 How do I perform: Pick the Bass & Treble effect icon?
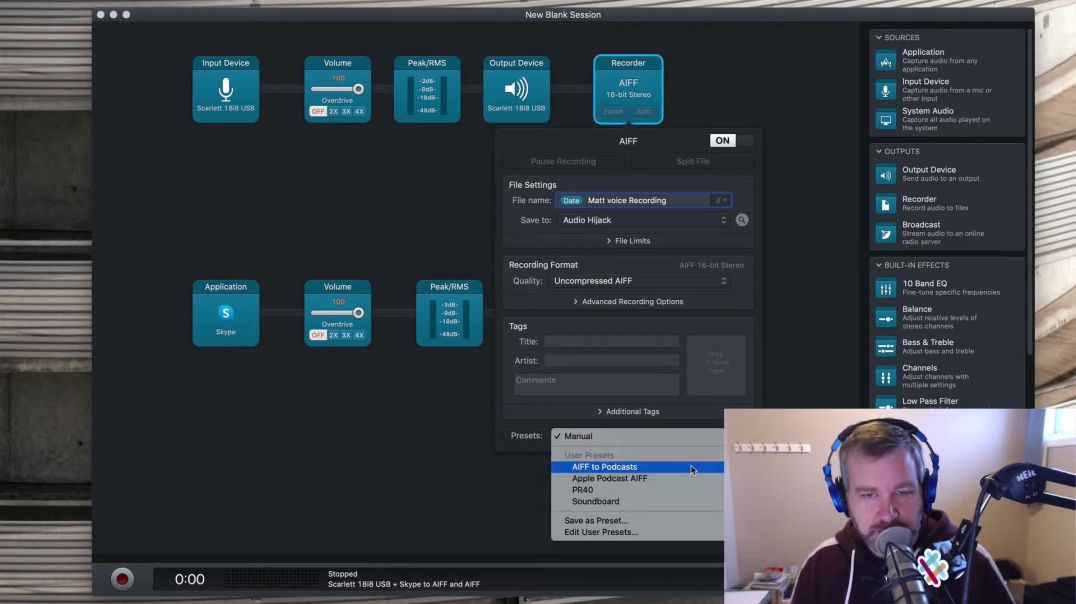(x=885, y=347)
